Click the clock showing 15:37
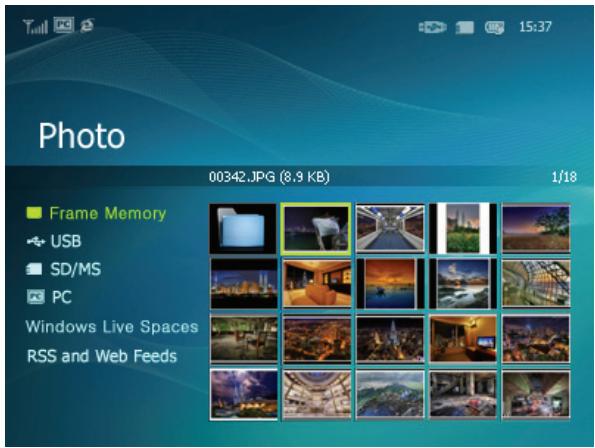595x448 pixels. pyautogui.click(x=535, y=27)
